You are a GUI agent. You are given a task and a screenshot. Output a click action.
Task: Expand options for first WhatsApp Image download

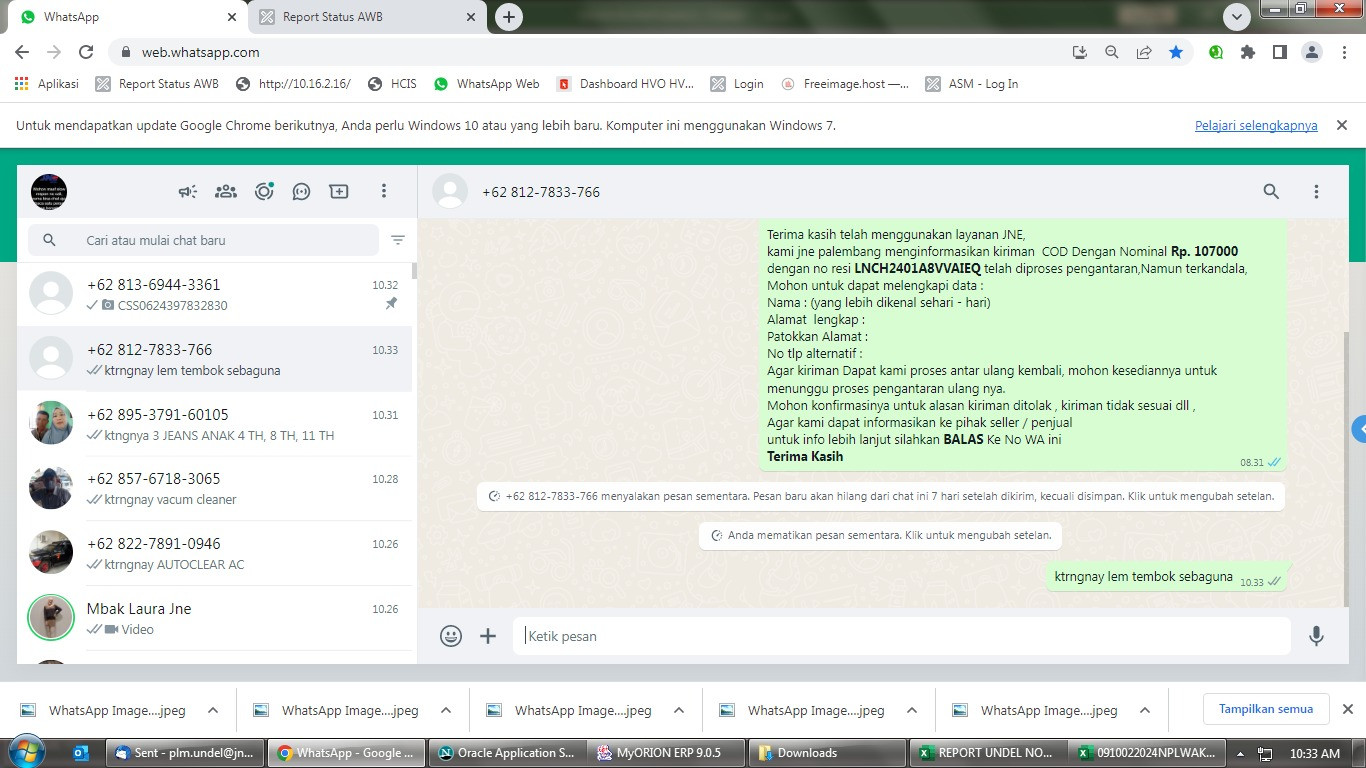[213, 710]
